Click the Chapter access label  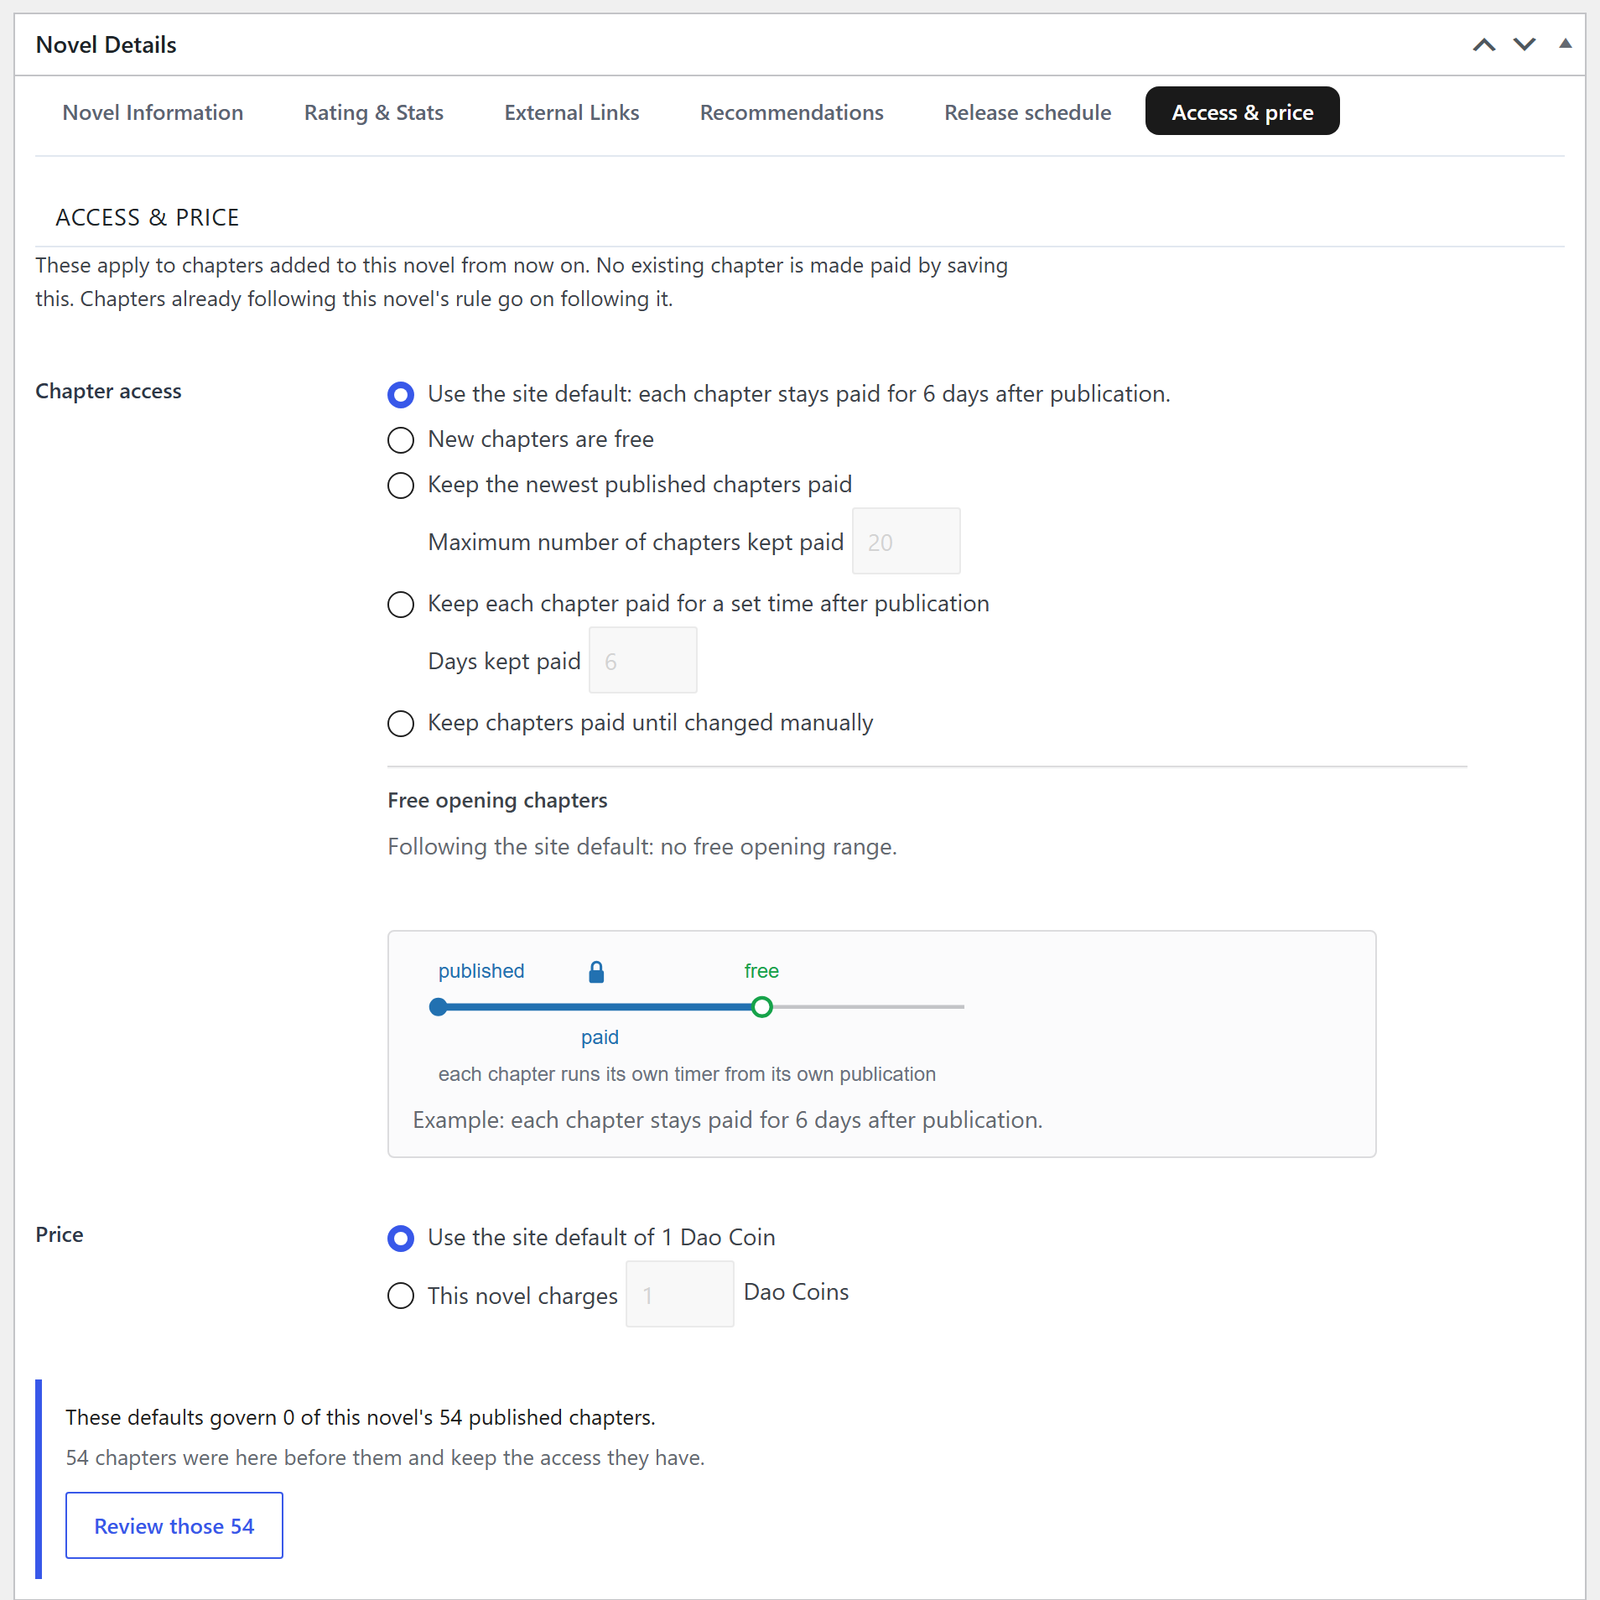coord(108,391)
